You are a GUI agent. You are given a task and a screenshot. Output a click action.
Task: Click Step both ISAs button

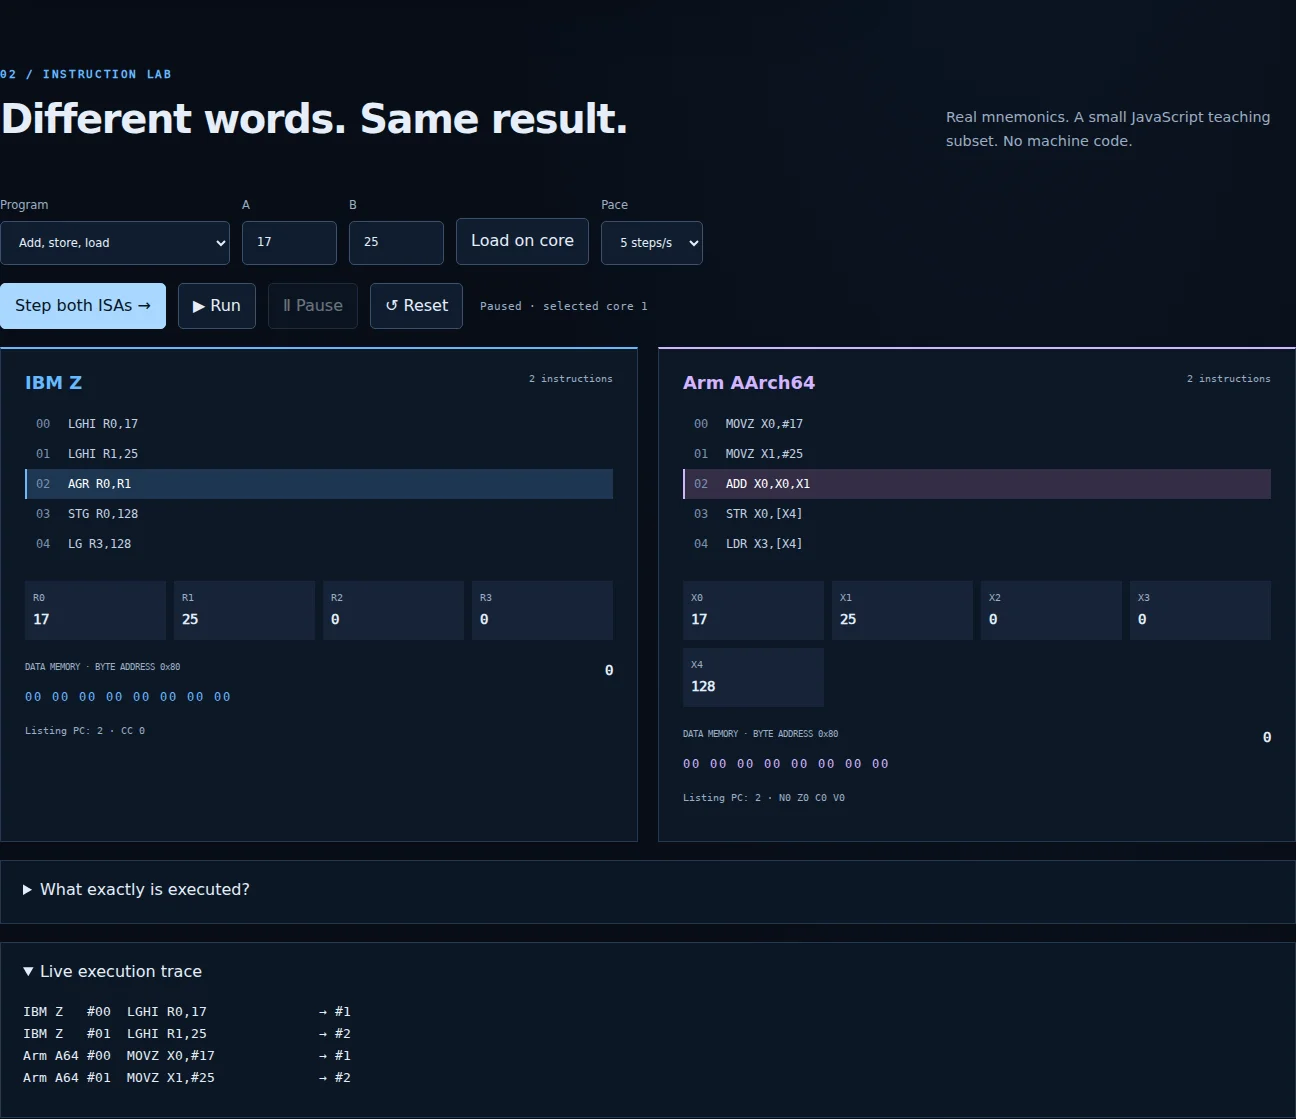click(x=83, y=306)
